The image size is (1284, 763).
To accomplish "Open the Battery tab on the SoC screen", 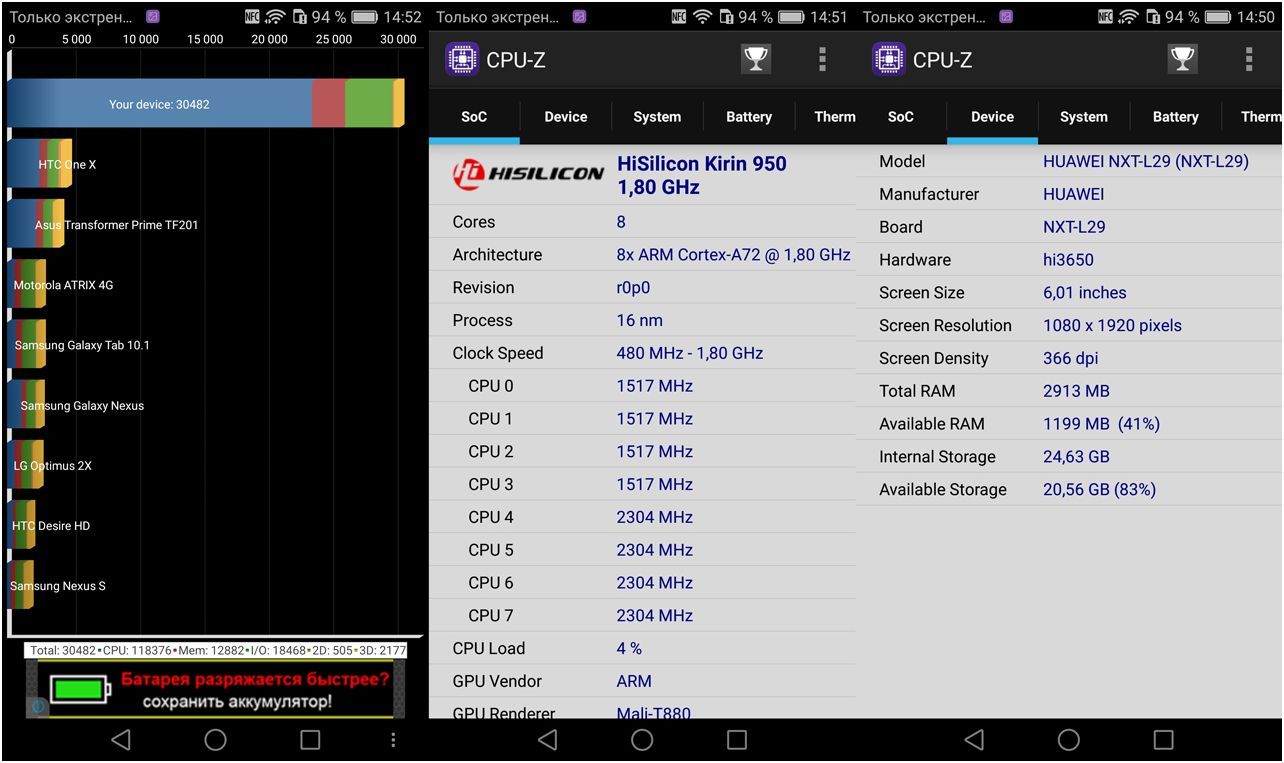I will tap(748, 117).
